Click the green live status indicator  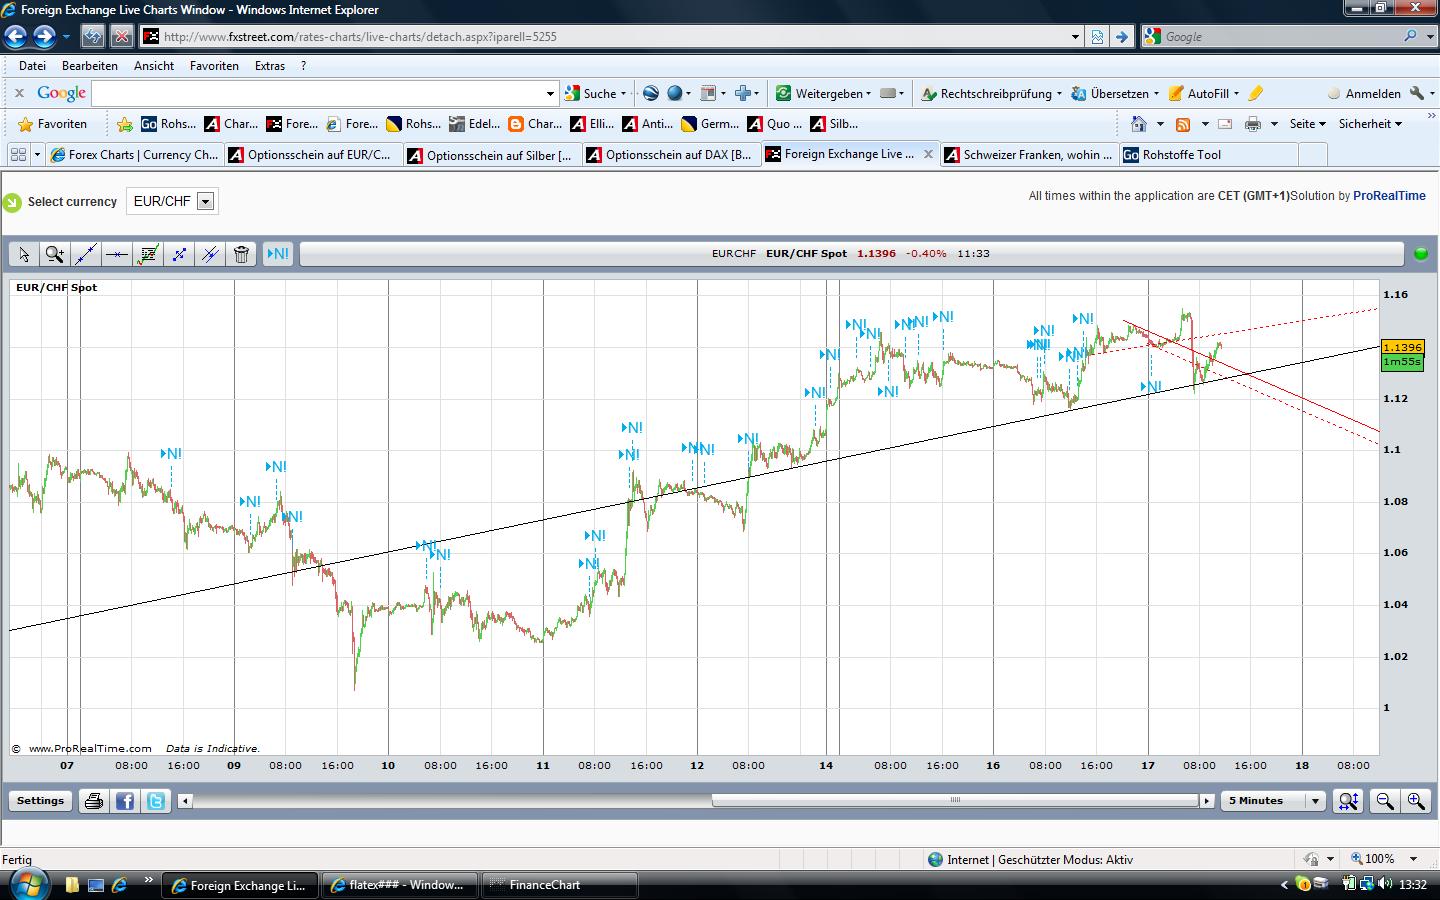coord(1421,254)
